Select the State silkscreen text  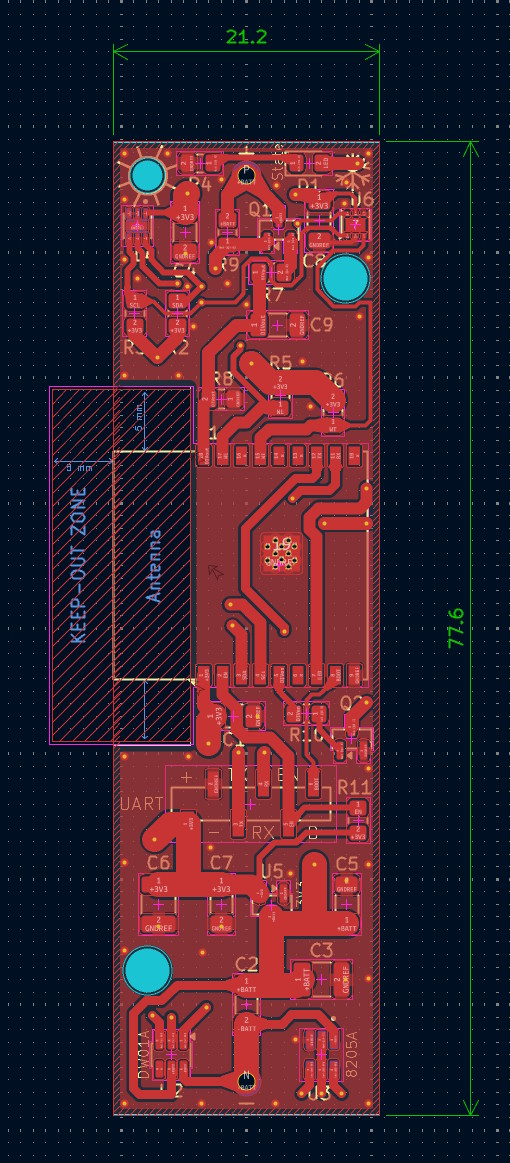coord(278,161)
